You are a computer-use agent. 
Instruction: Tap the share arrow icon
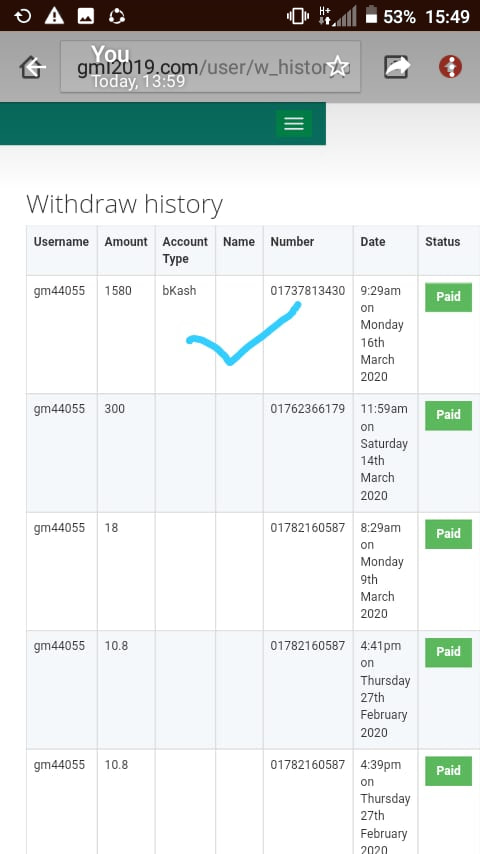point(397,66)
